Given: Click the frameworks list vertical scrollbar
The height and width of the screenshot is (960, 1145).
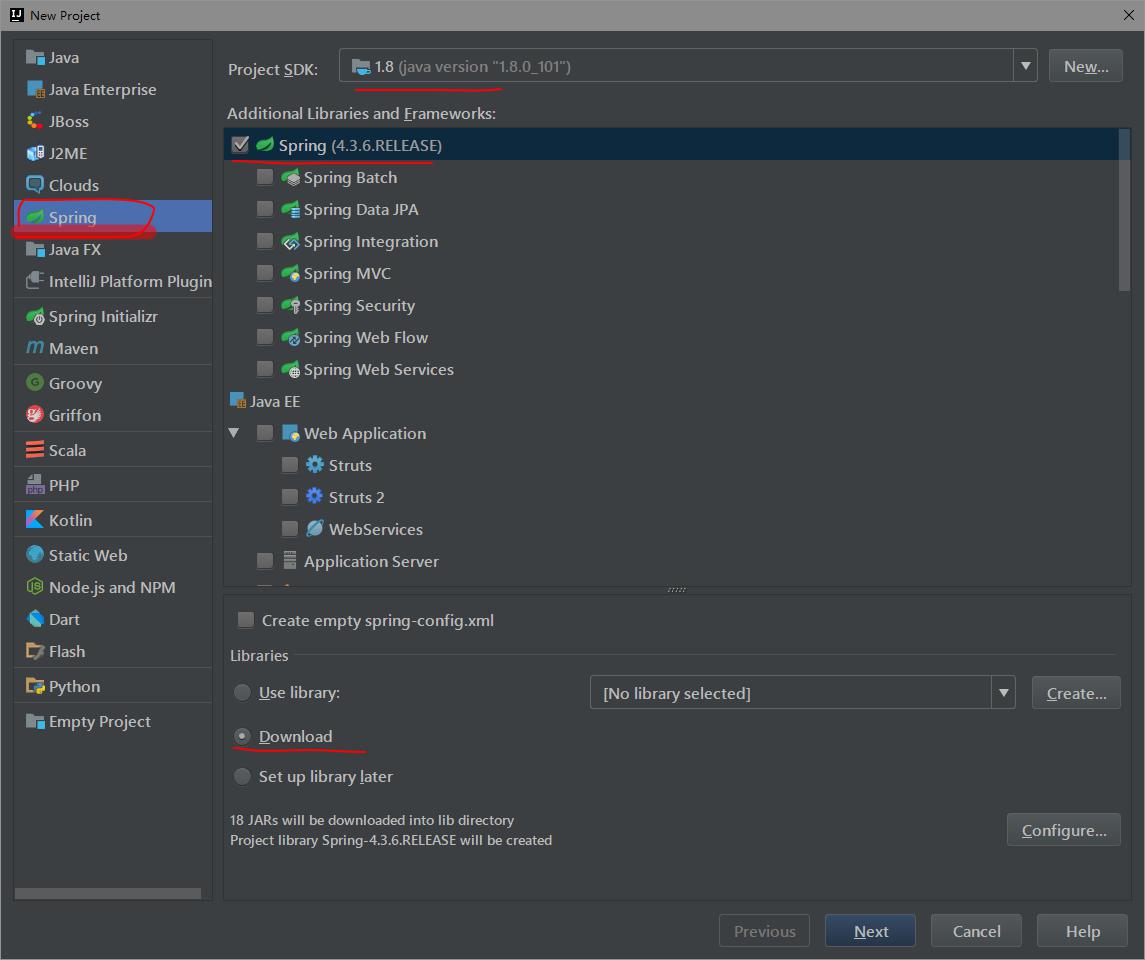Looking at the screenshot, I should [1124, 210].
